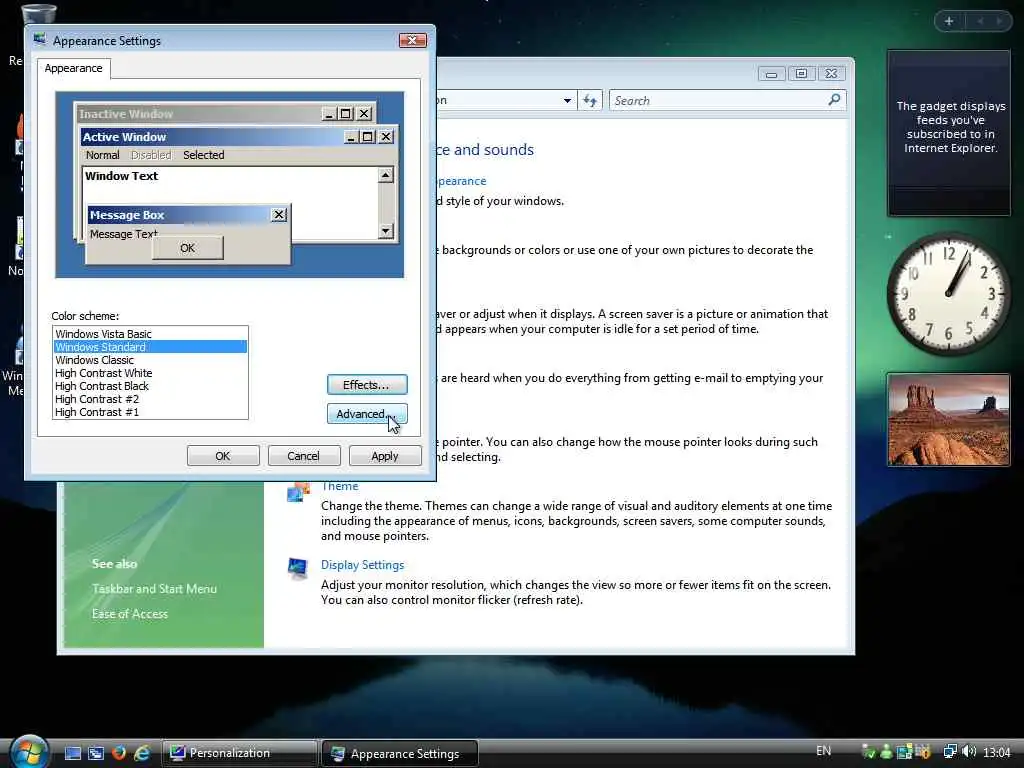The image size is (1024, 768).
Task: Click the green checkmark tray icon
Action: point(869,752)
